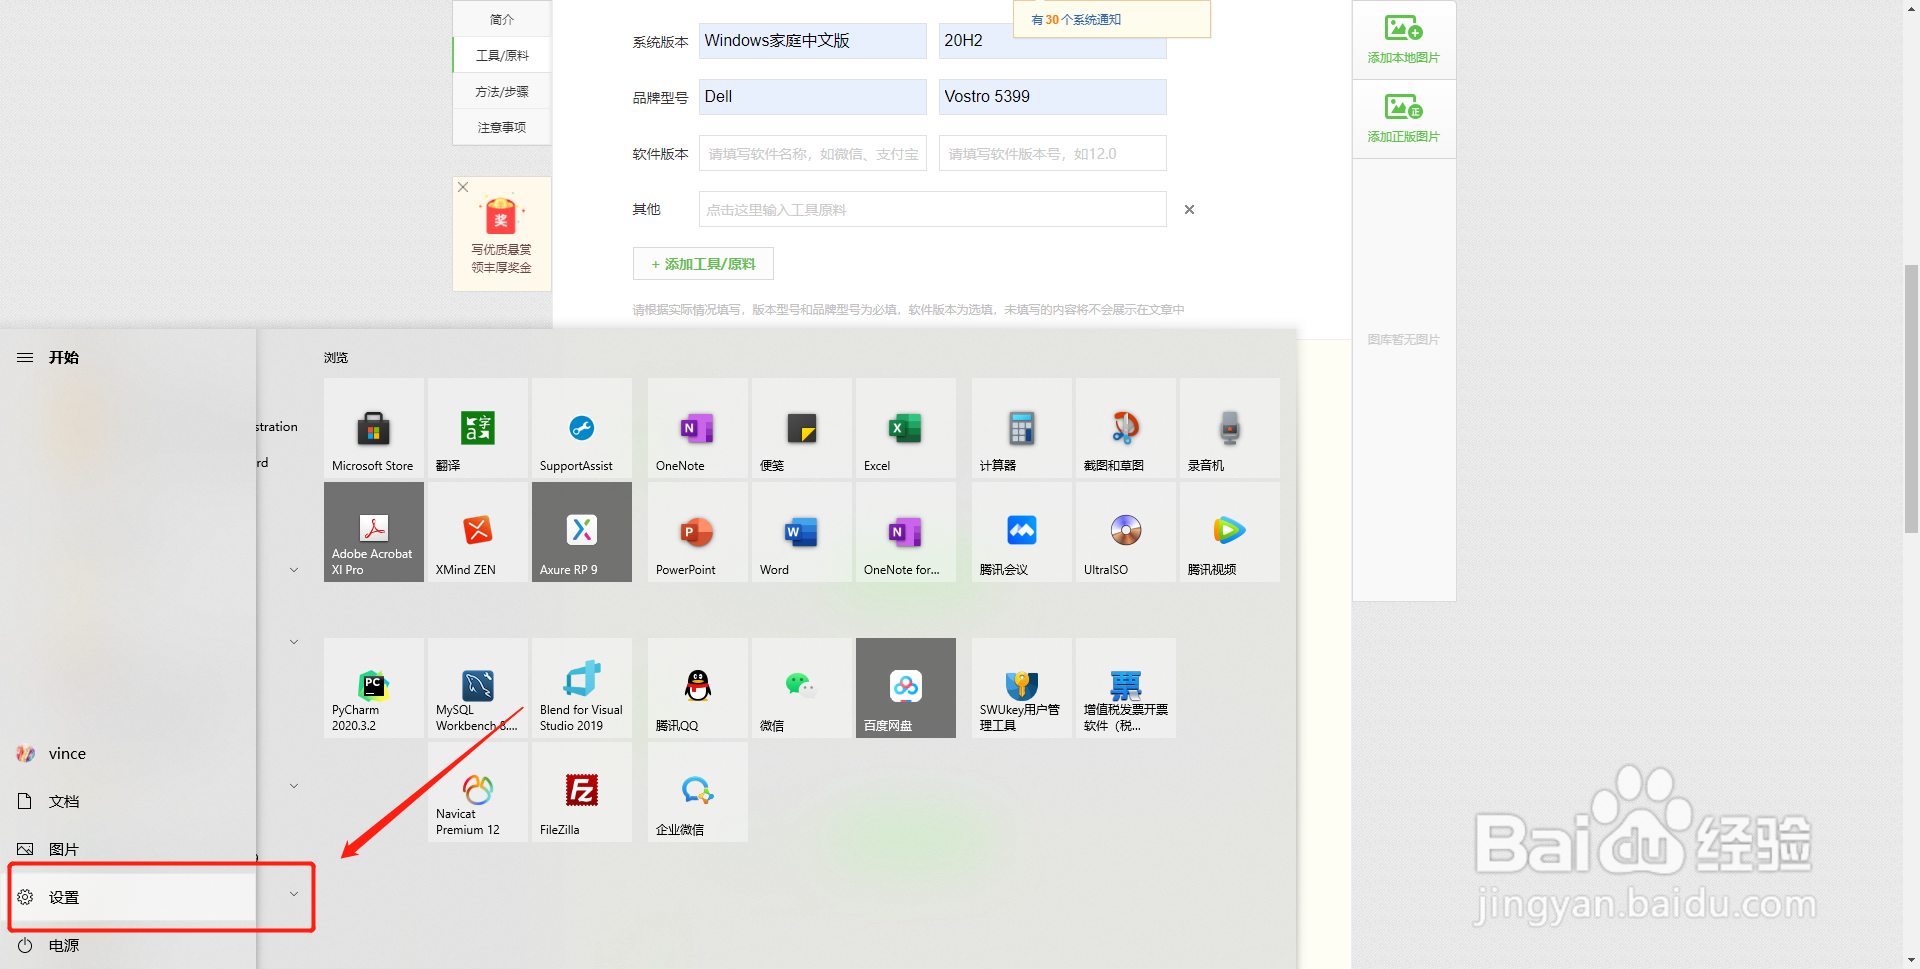Viewport: 1920px width, 969px height.
Task: Open the OneNote for... tile
Action: [905, 532]
